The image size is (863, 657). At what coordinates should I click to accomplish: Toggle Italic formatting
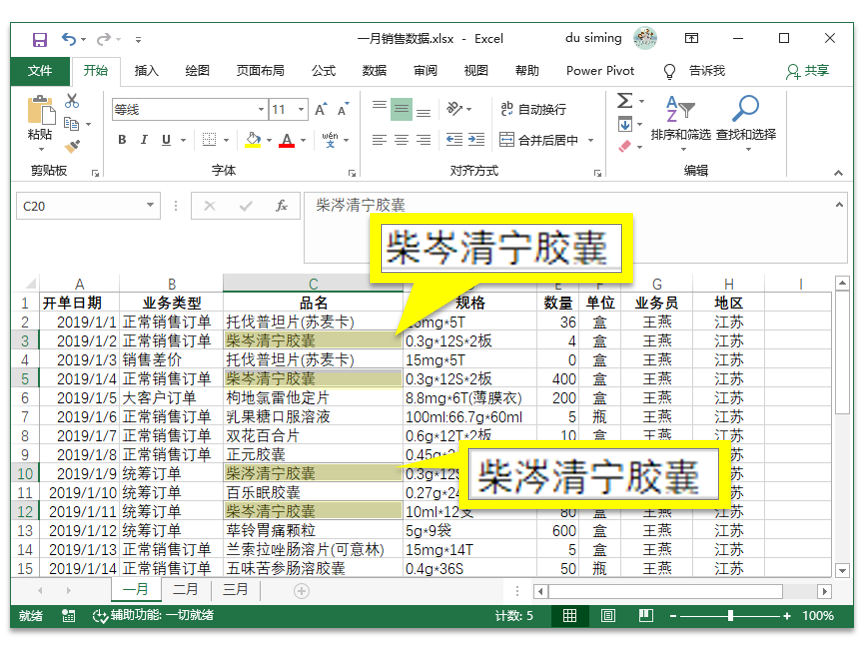[144, 140]
